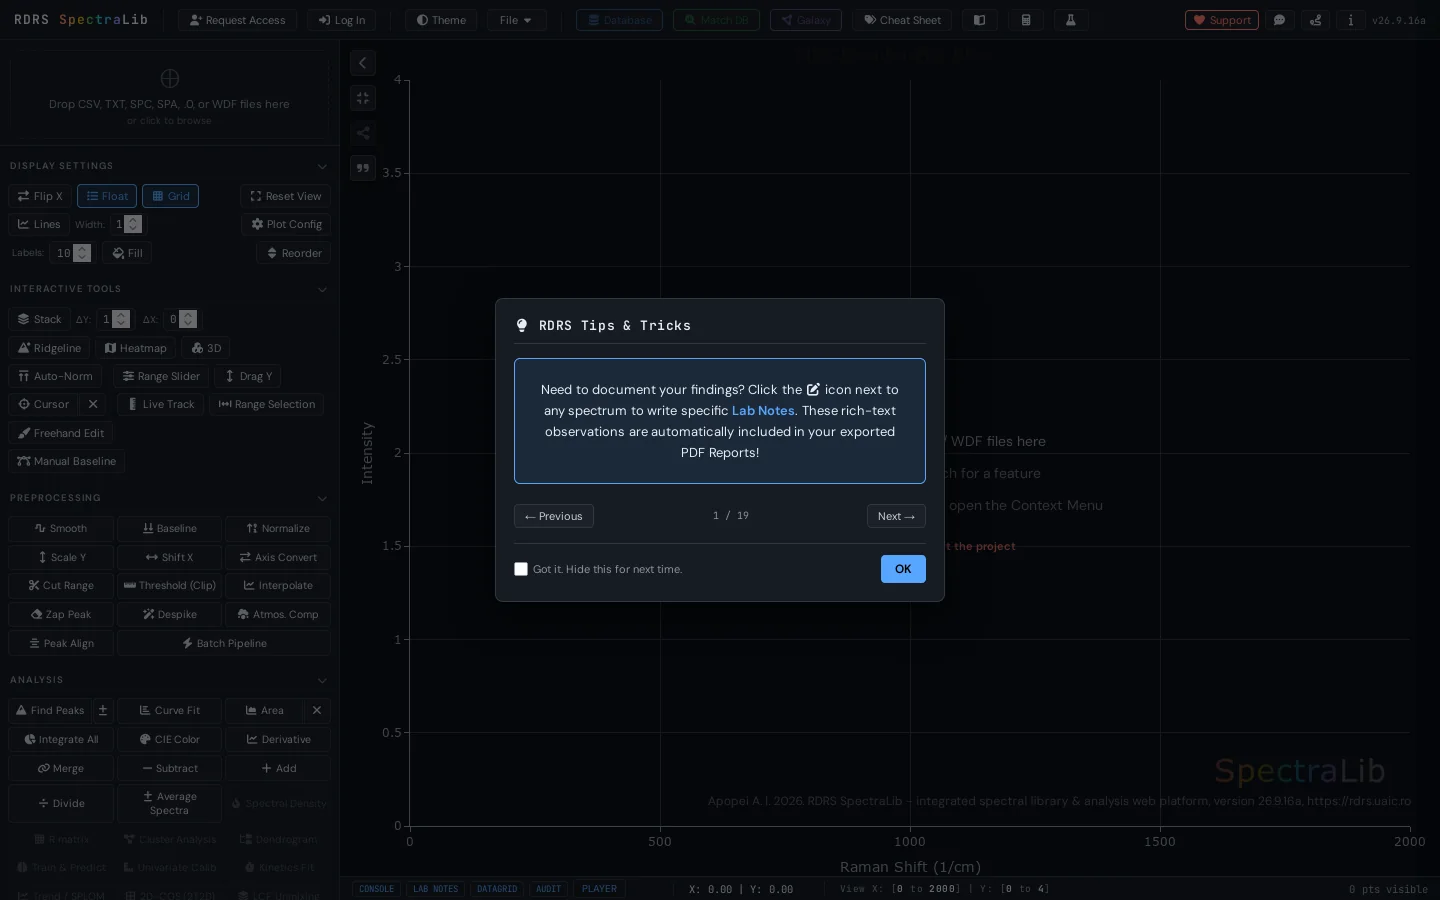Click the quote citation icon beside the plot

pos(362,168)
